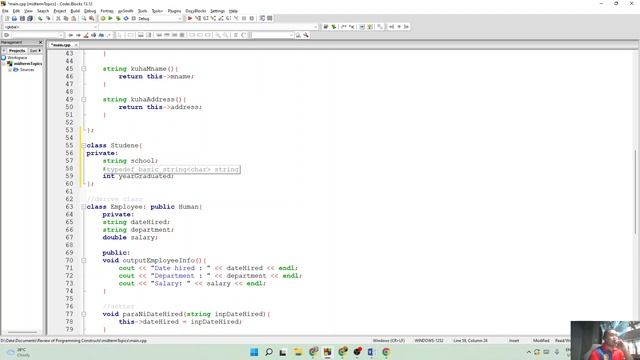Open the Debugging windows icon
This screenshot has width=640, height=360.
262,18
